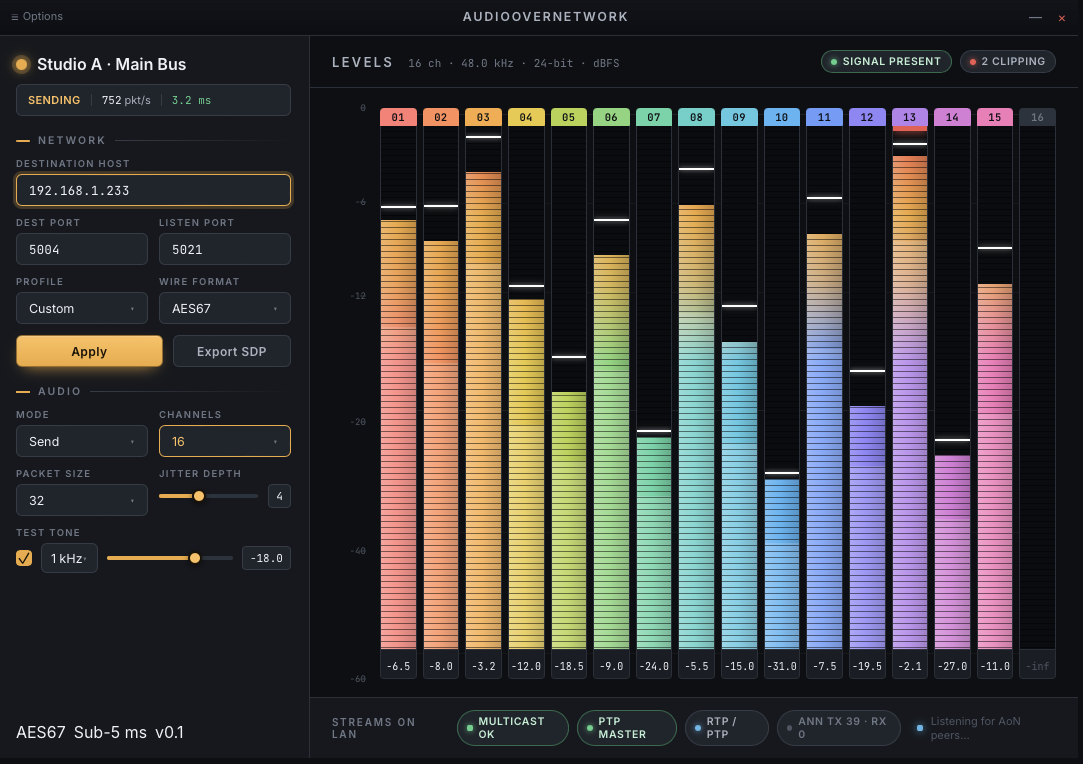
Task: Click the Listen Port field showing 5021
Action: pos(224,249)
